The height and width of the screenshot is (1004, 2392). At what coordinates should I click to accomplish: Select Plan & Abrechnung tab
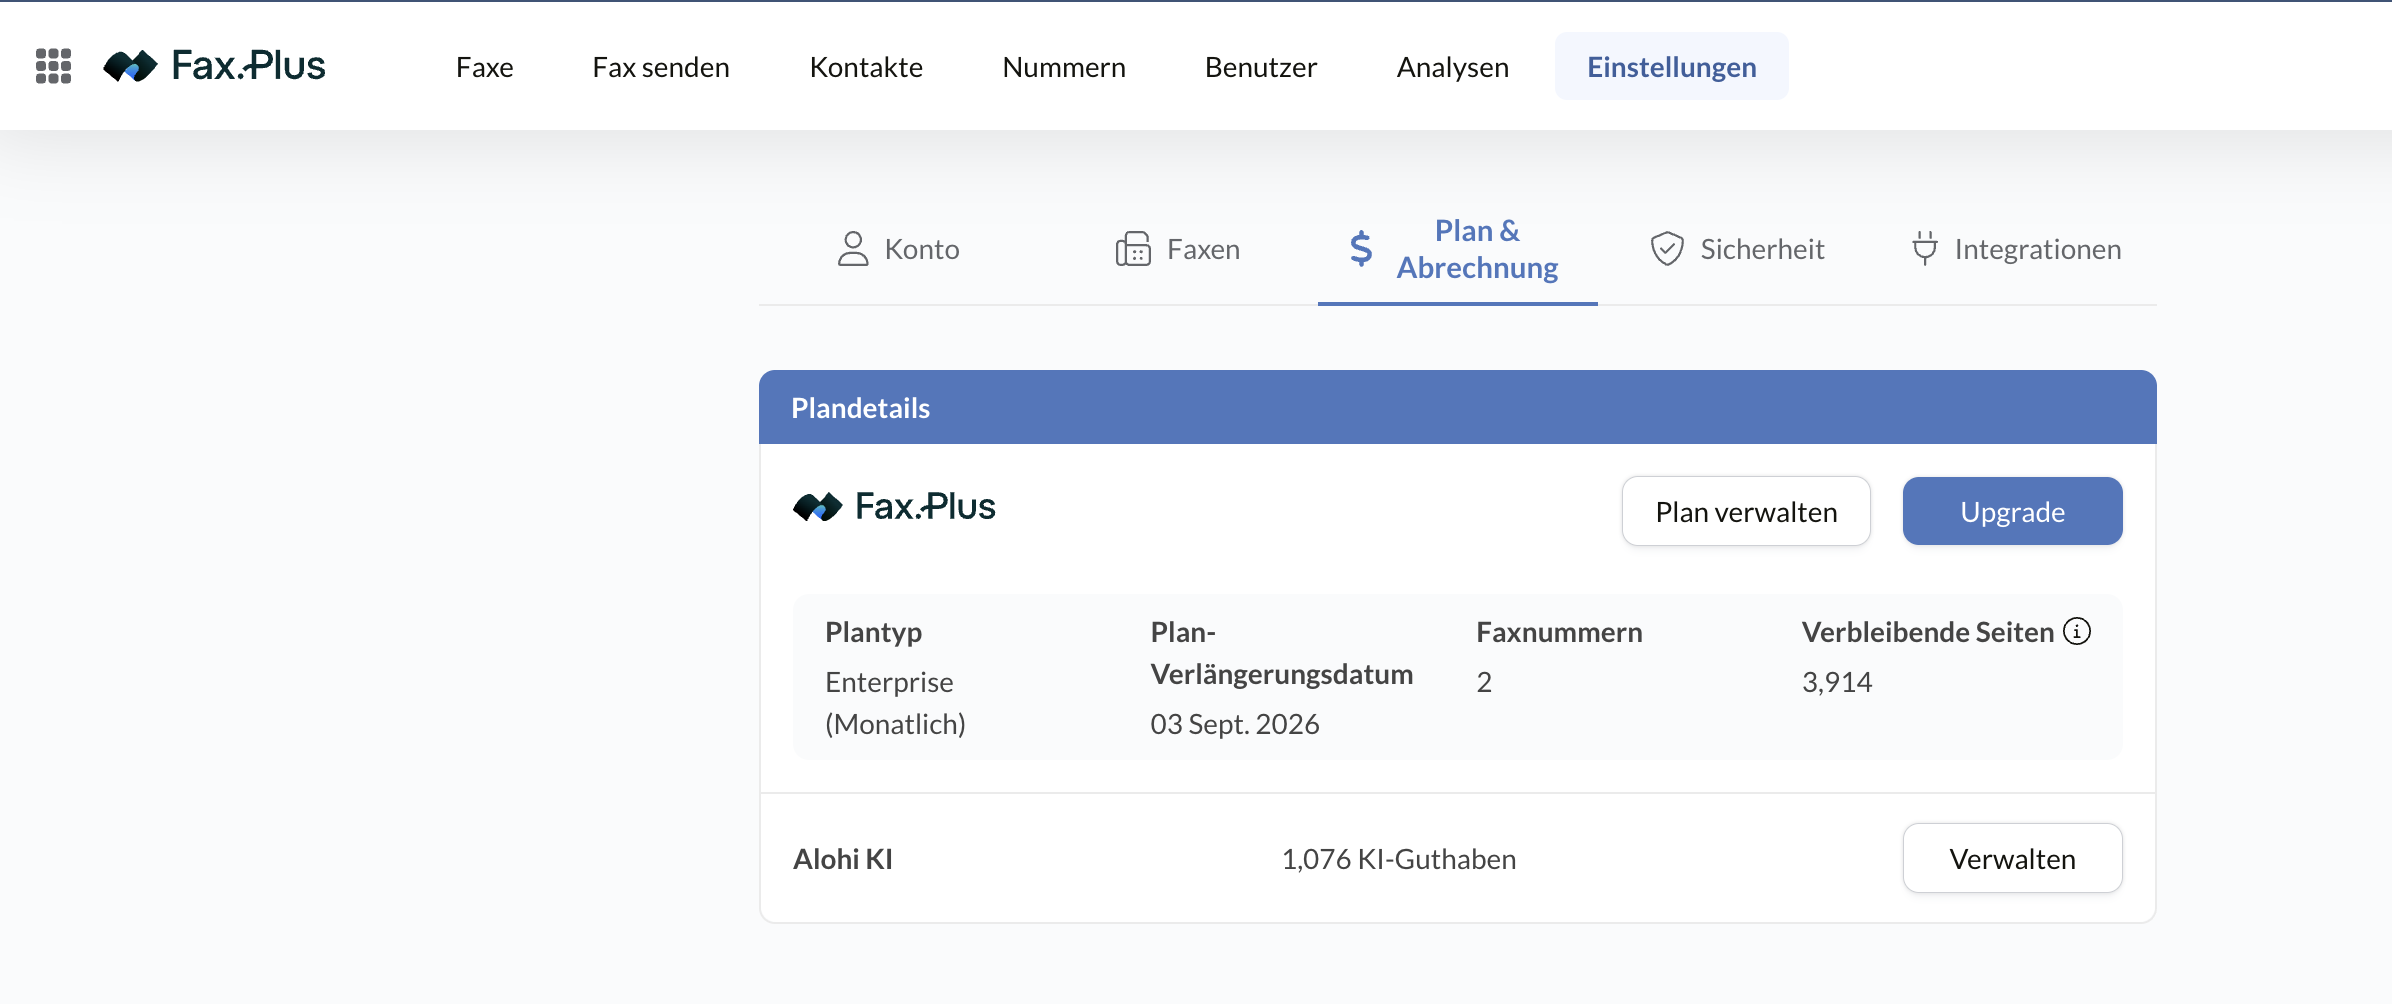click(x=1458, y=249)
